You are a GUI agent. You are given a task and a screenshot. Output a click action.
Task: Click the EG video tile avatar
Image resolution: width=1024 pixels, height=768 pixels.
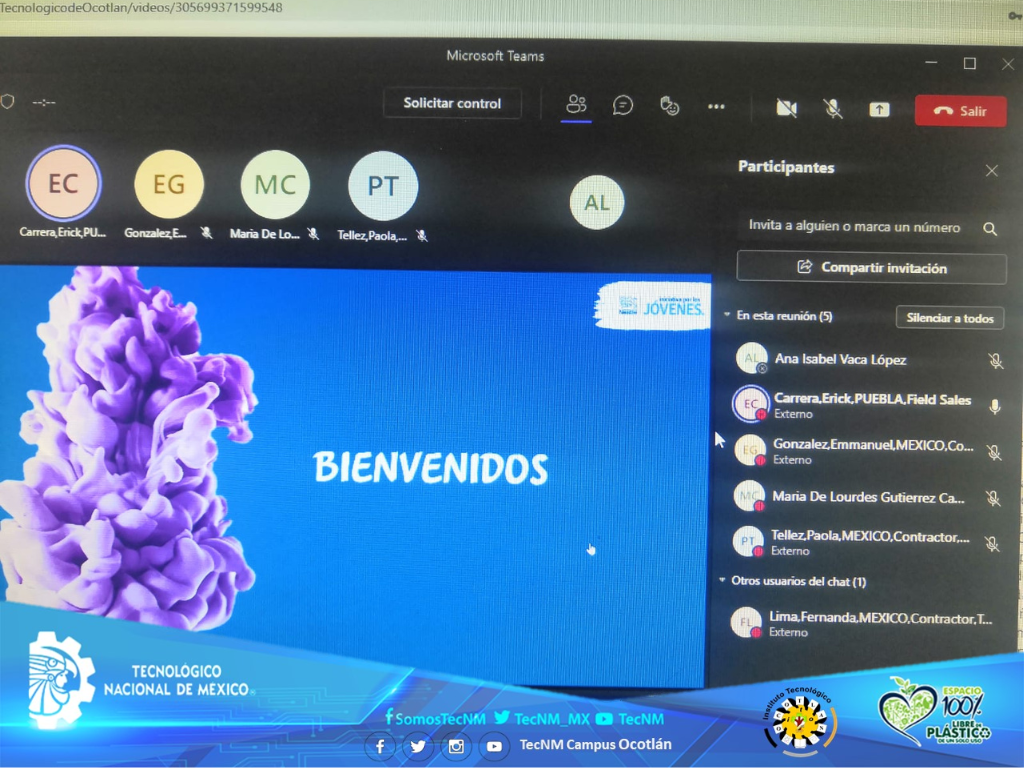pyautogui.click(x=169, y=184)
